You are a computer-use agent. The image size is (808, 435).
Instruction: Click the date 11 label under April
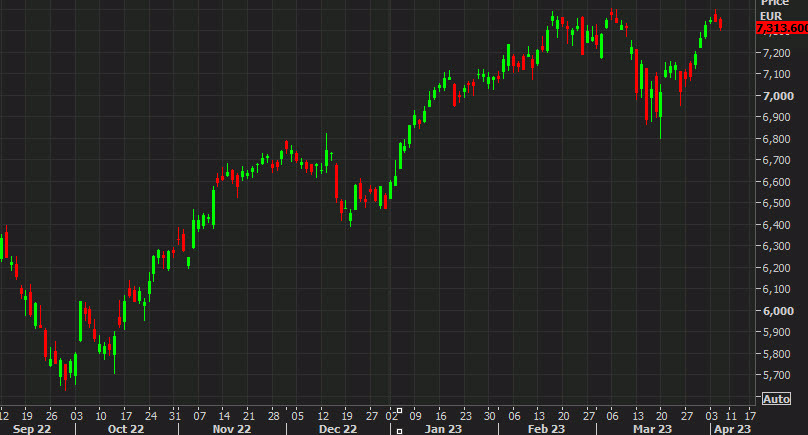731,416
